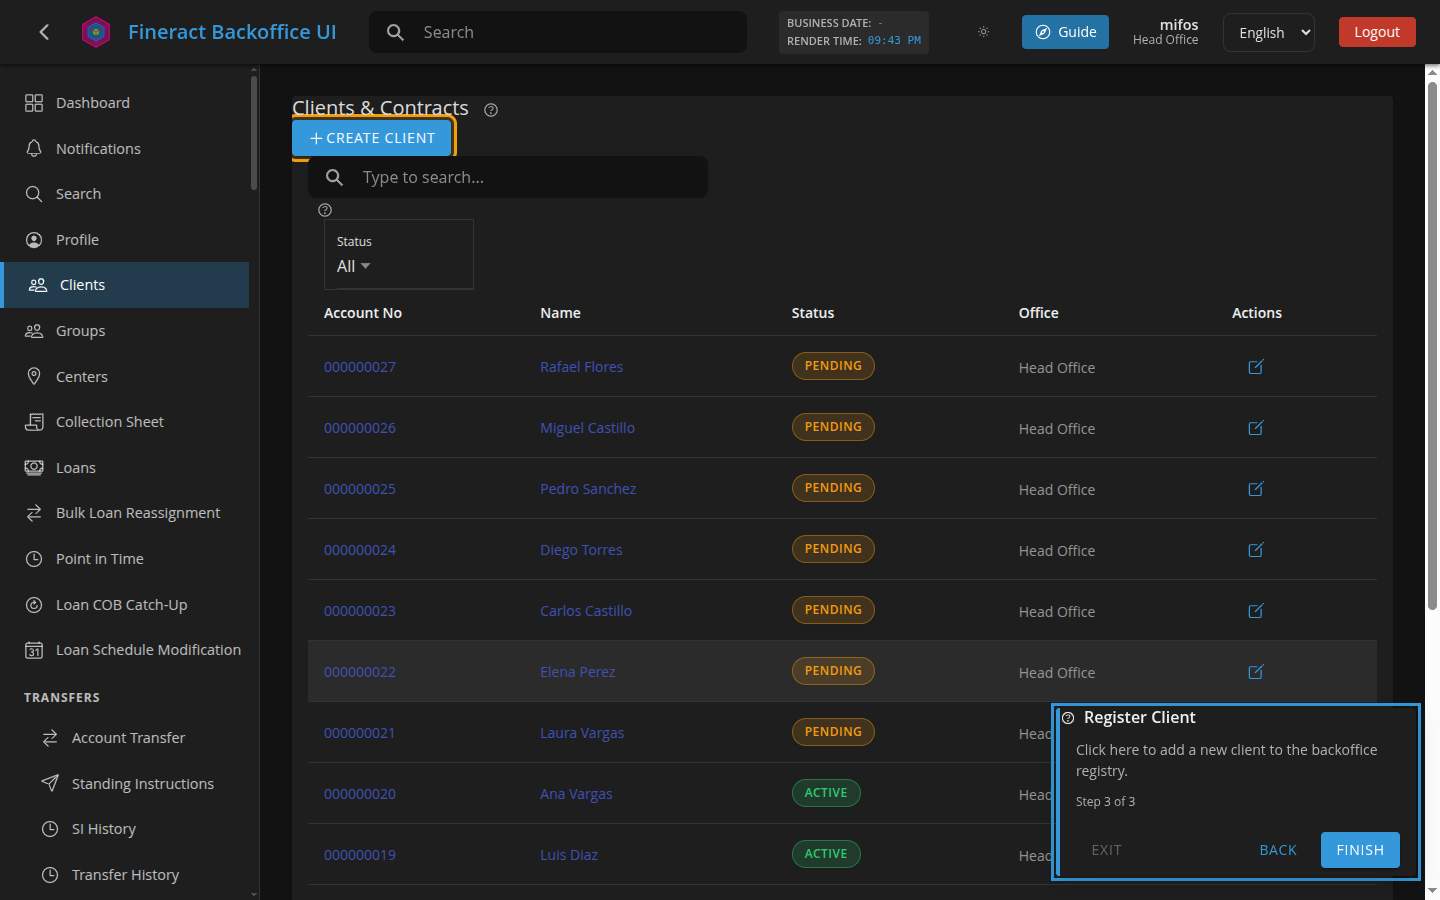
Task: Click the Name column header
Action: click(x=560, y=313)
